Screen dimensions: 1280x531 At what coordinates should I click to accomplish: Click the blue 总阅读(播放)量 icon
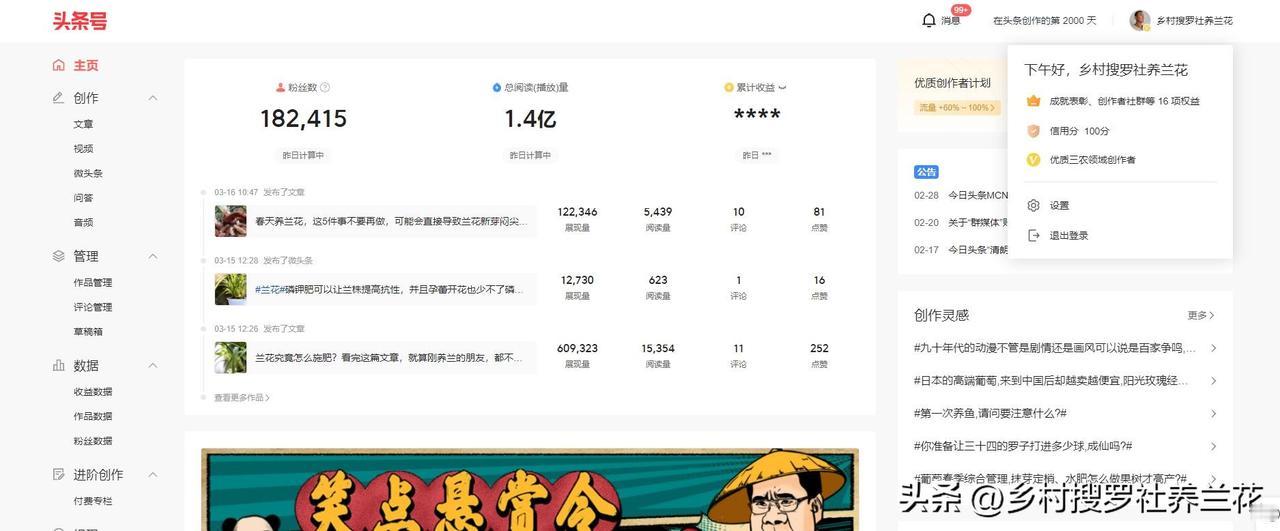(x=497, y=87)
